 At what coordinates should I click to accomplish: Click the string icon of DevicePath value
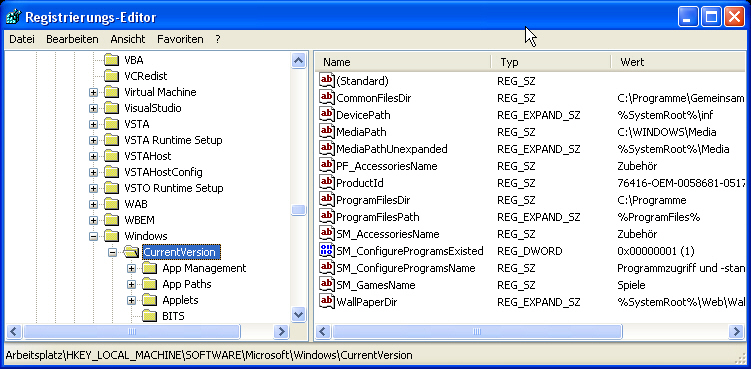[327, 115]
